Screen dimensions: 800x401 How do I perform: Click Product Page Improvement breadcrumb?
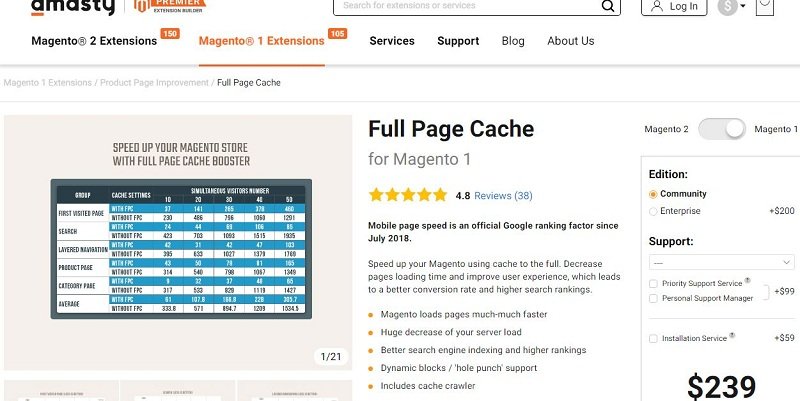tap(154, 83)
